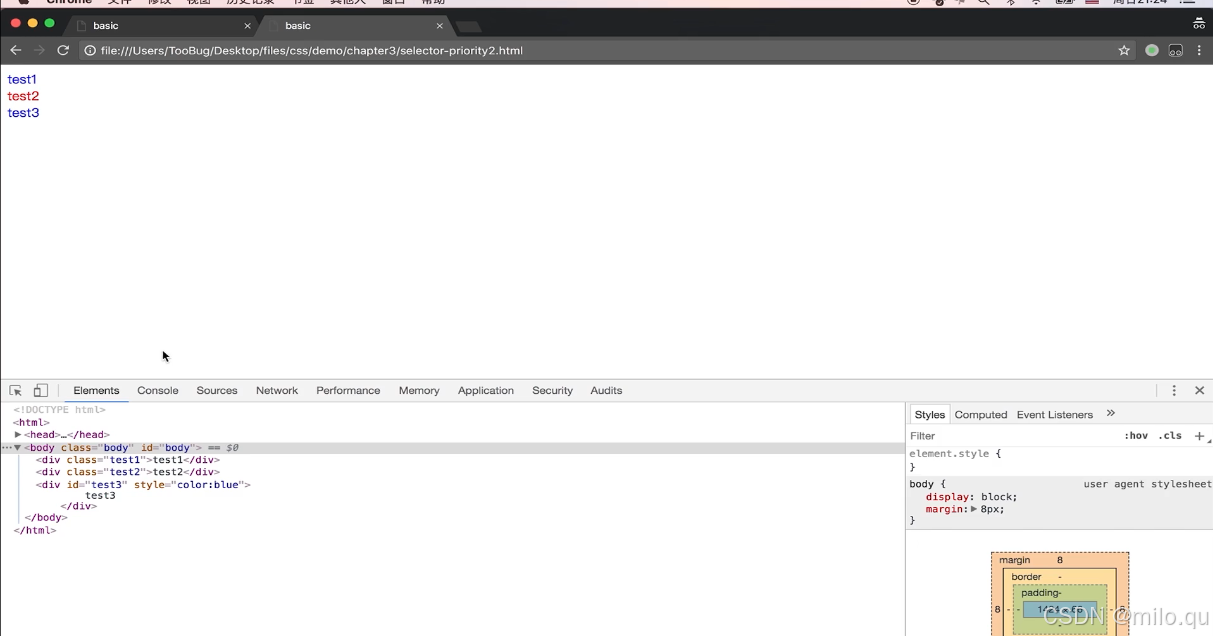The height and width of the screenshot is (636, 1213).
Task: Click the border label in box model
Action: coord(1026,577)
